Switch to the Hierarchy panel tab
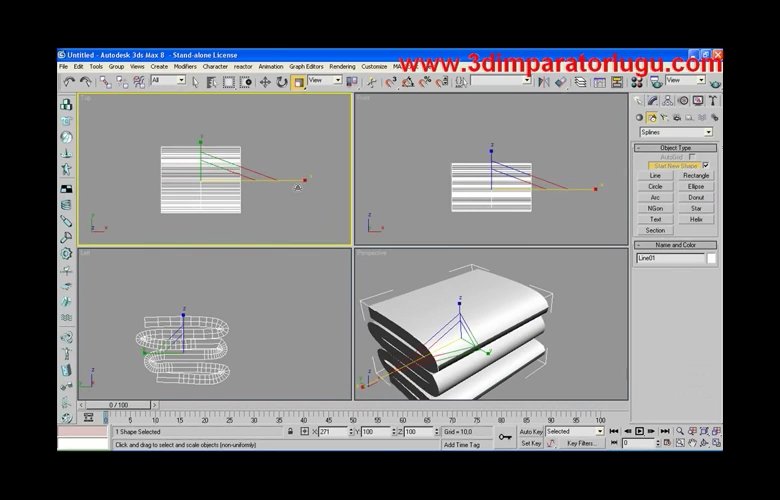This screenshot has height=500, width=780. point(668,101)
